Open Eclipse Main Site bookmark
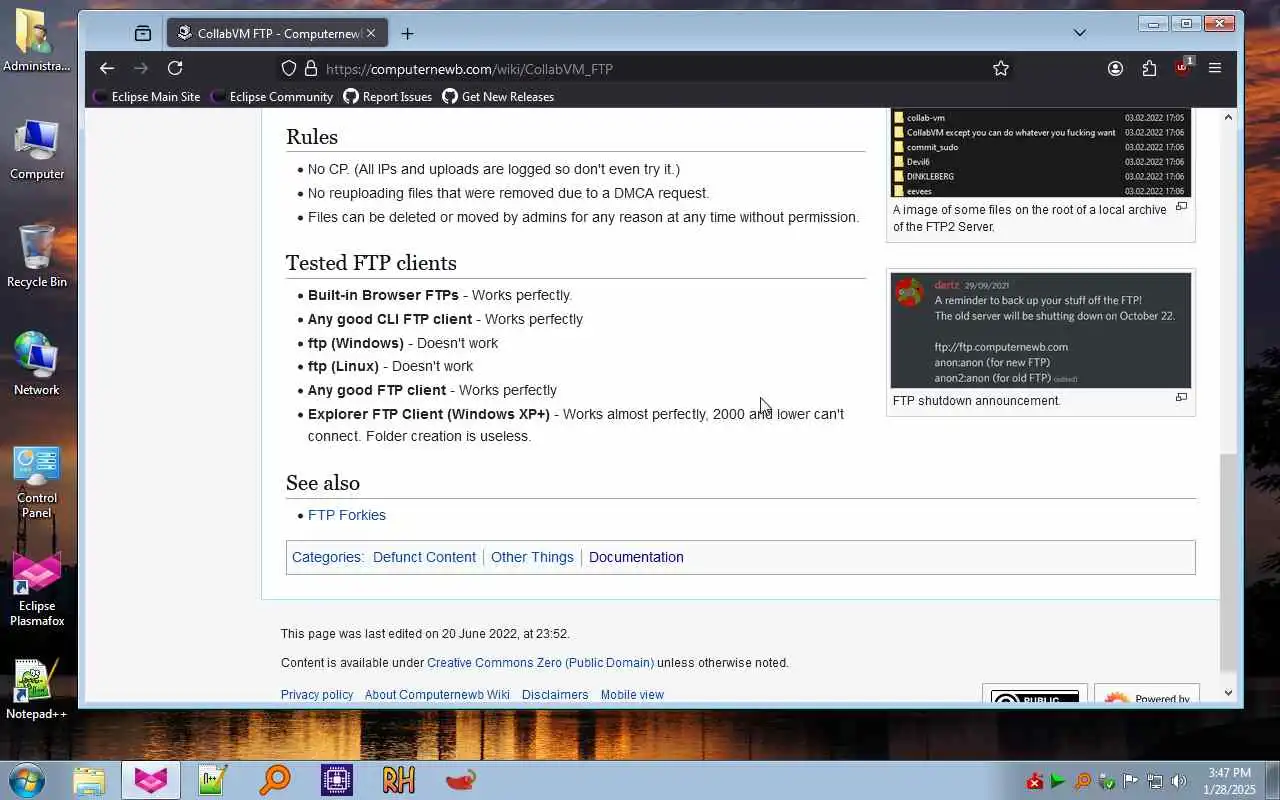The image size is (1280, 800). click(x=147, y=97)
